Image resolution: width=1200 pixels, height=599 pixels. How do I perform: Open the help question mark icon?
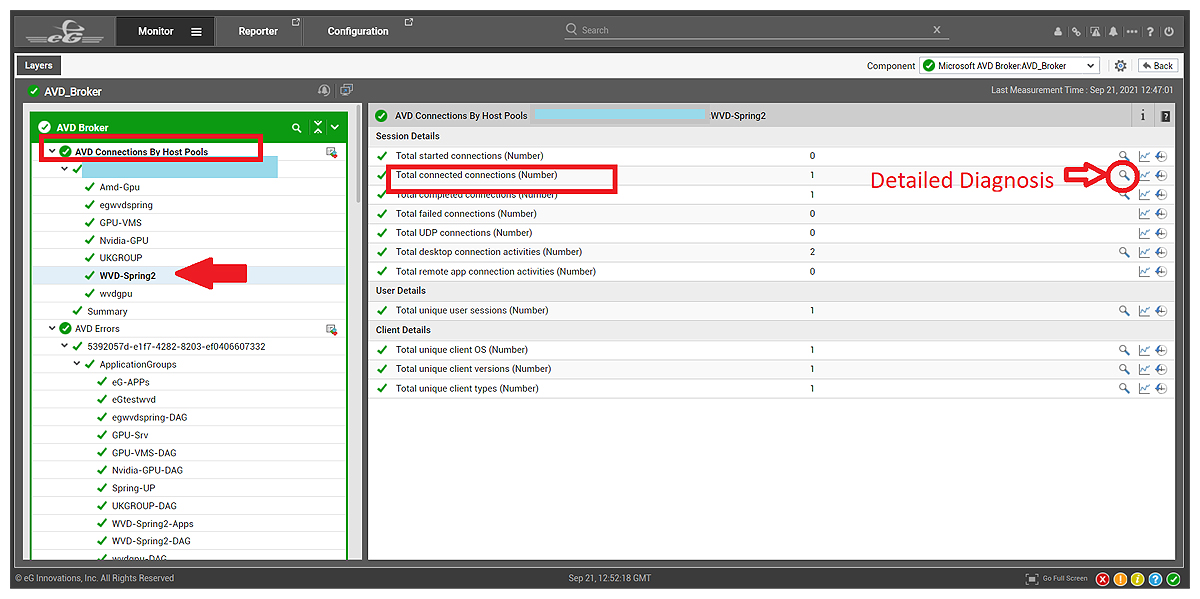[1151, 32]
